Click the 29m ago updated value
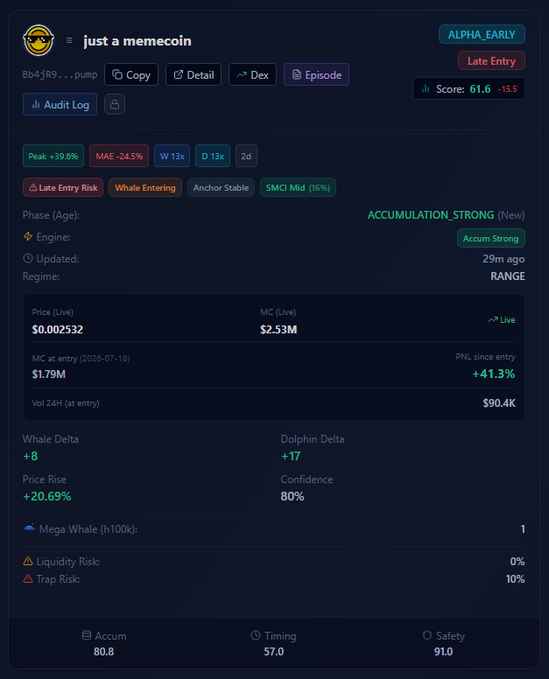The height and width of the screenshot is (679, 549). pos(504,259)
